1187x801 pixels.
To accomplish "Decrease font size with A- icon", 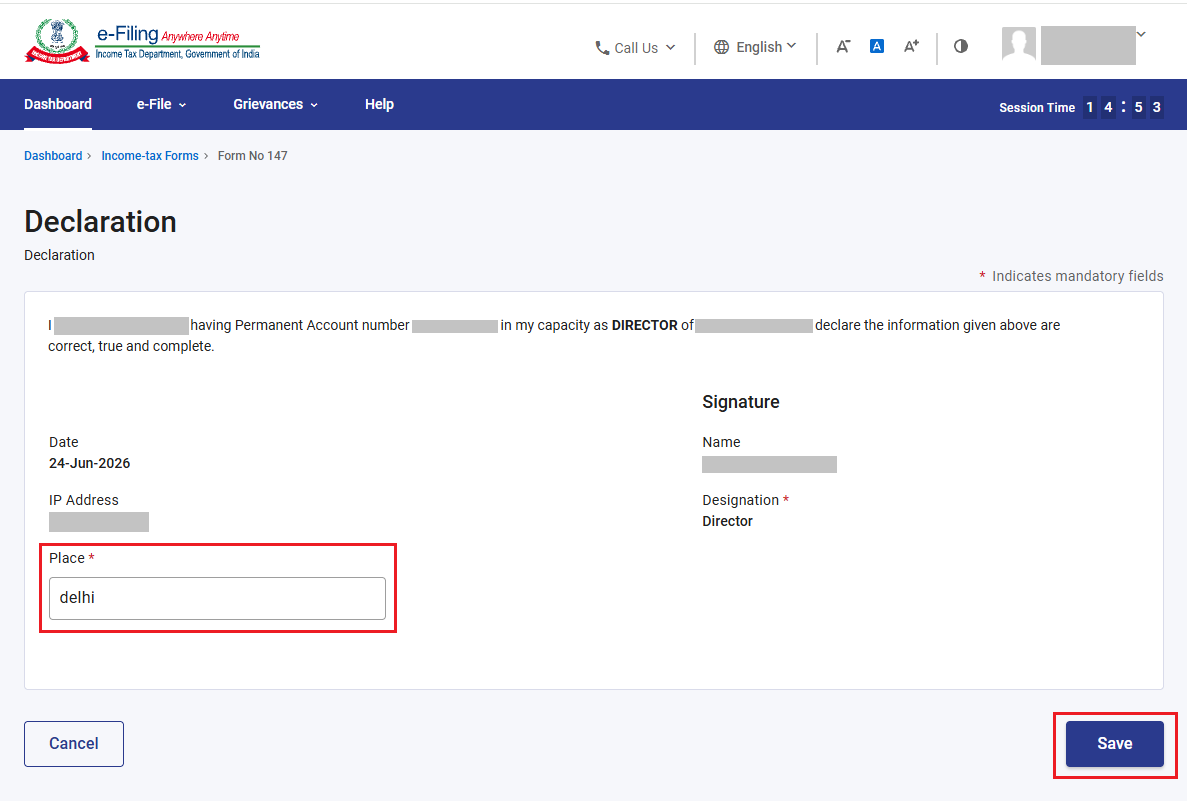I will click(843, 47).
